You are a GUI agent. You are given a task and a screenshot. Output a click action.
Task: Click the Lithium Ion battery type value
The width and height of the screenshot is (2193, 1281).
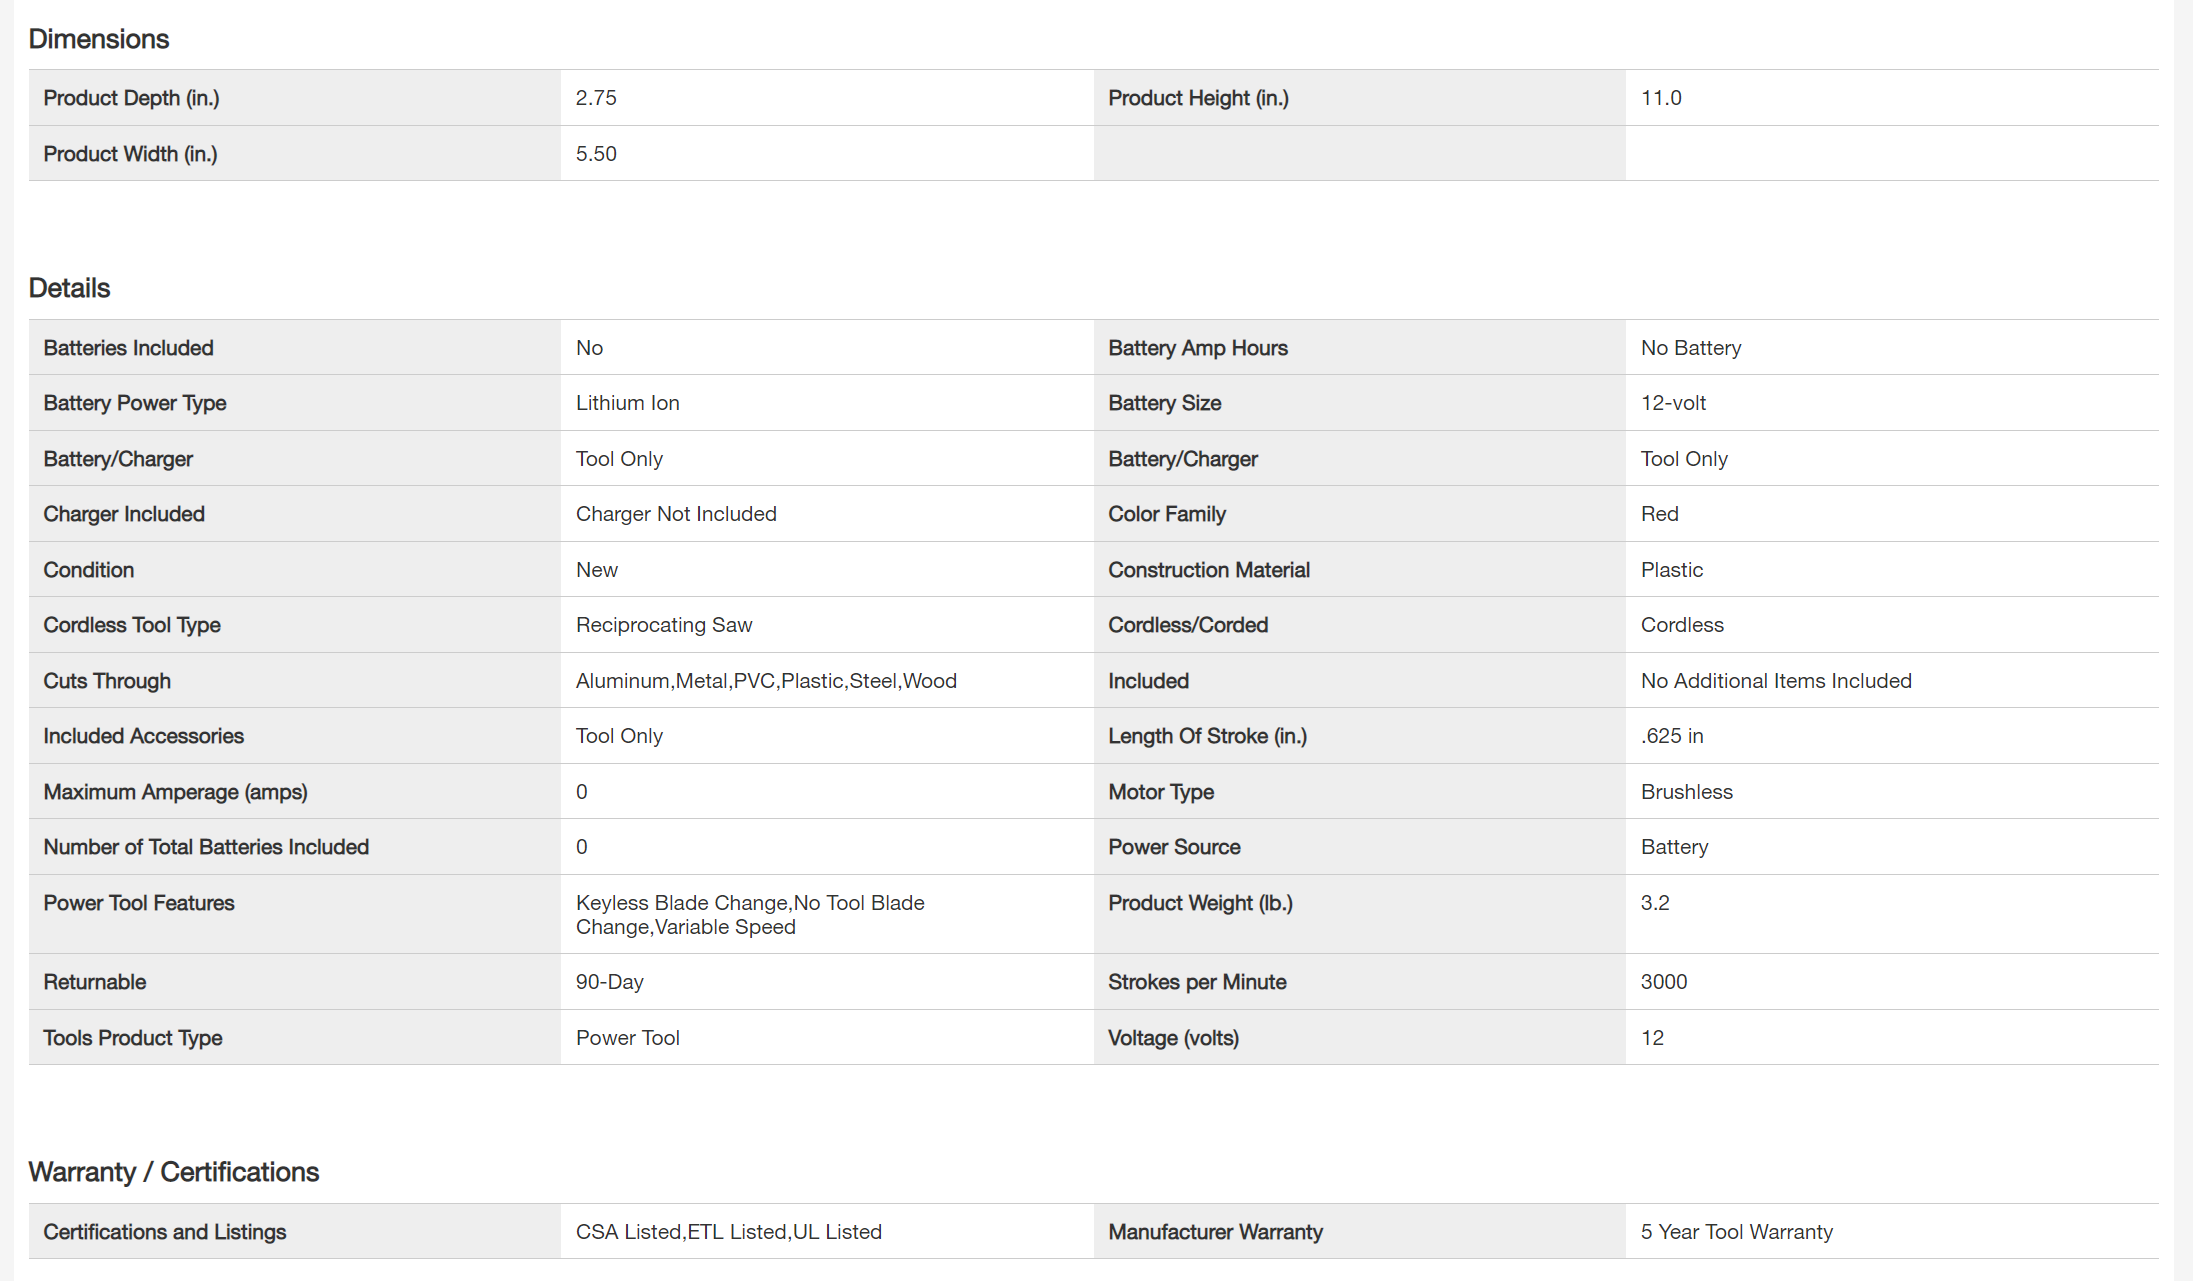[627, 403]
